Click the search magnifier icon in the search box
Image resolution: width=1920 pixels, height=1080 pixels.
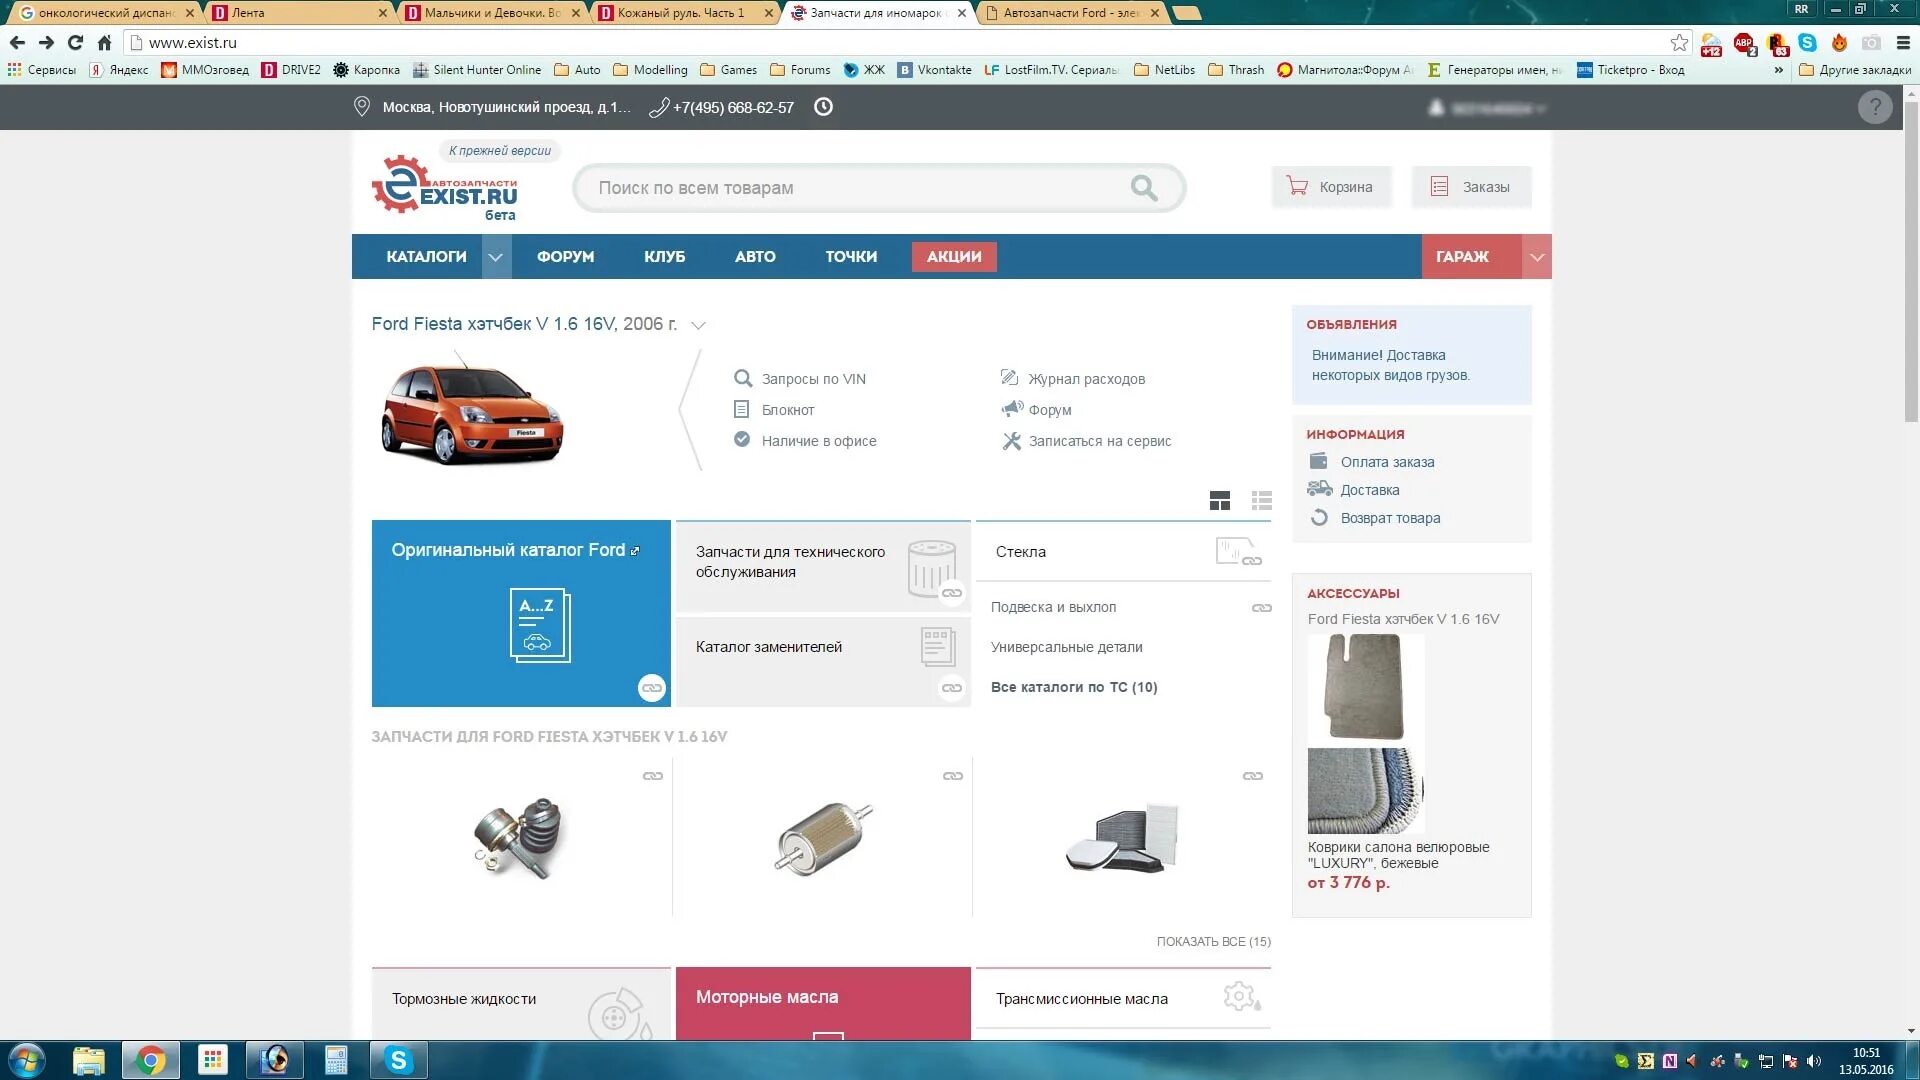(x=1143, y=187)
